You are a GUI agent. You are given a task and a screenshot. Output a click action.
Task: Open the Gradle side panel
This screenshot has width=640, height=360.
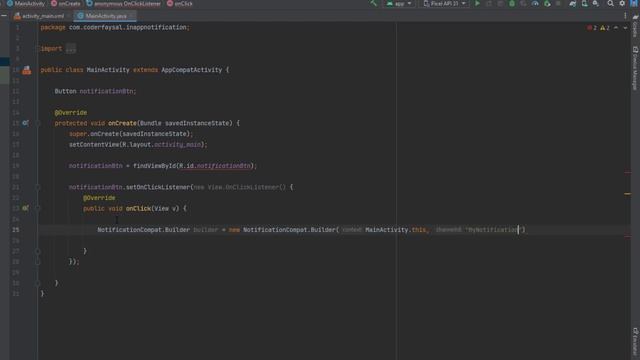(635, 26)
